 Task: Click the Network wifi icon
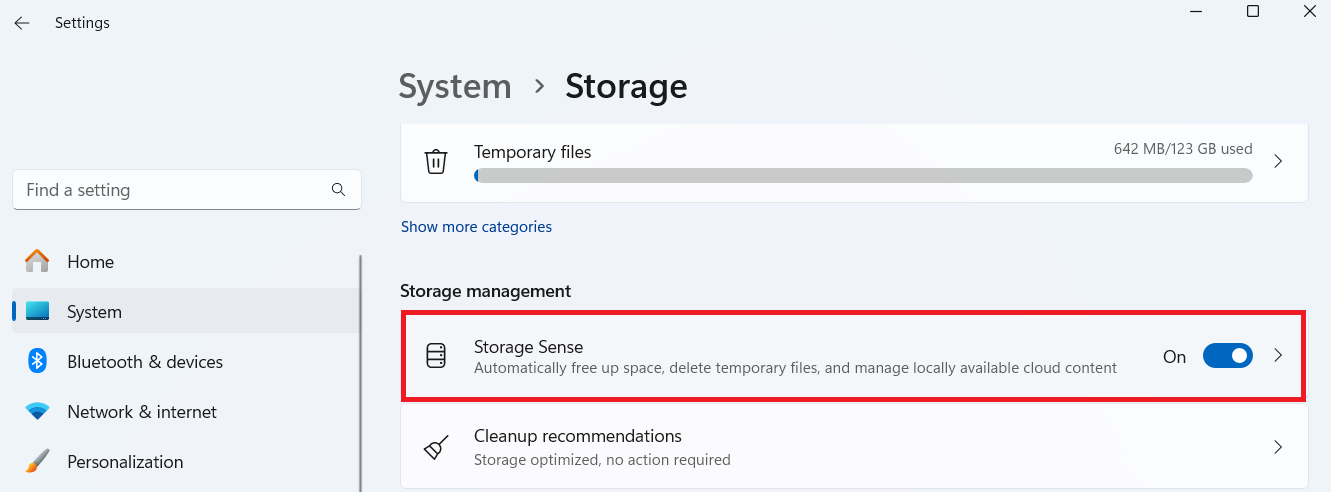tap(37, 412)
